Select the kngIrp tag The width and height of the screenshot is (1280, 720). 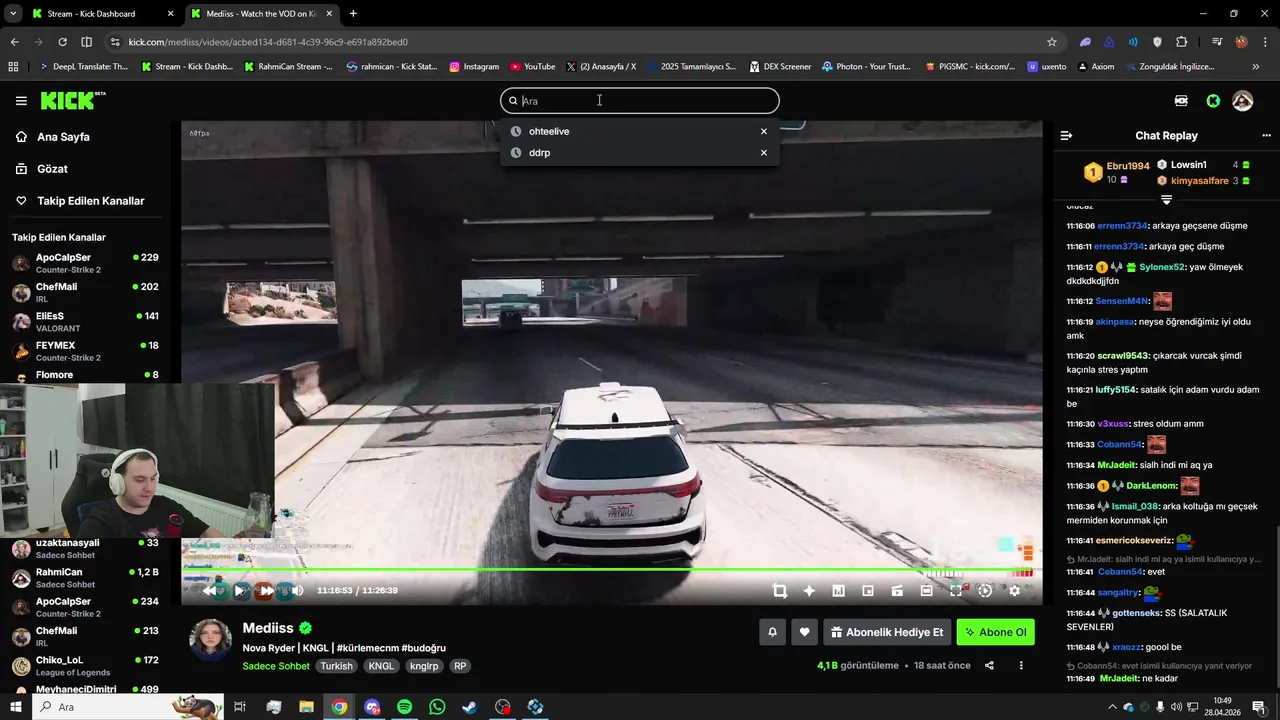click(x=424, y=666)
